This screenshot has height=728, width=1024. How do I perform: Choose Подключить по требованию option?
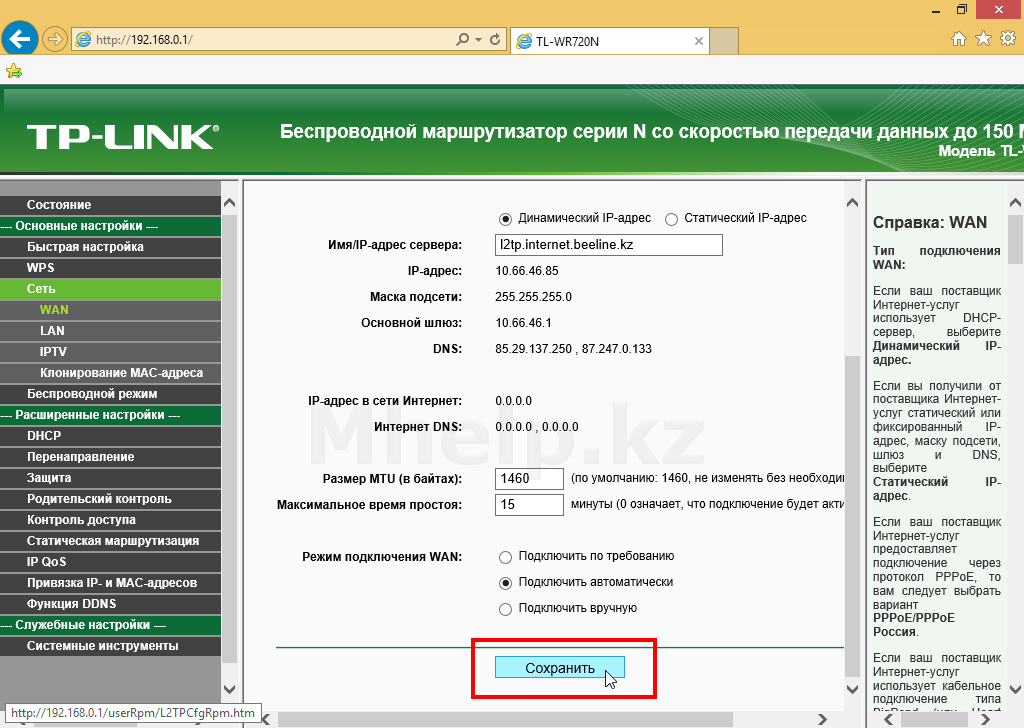[x=506, y=557]
